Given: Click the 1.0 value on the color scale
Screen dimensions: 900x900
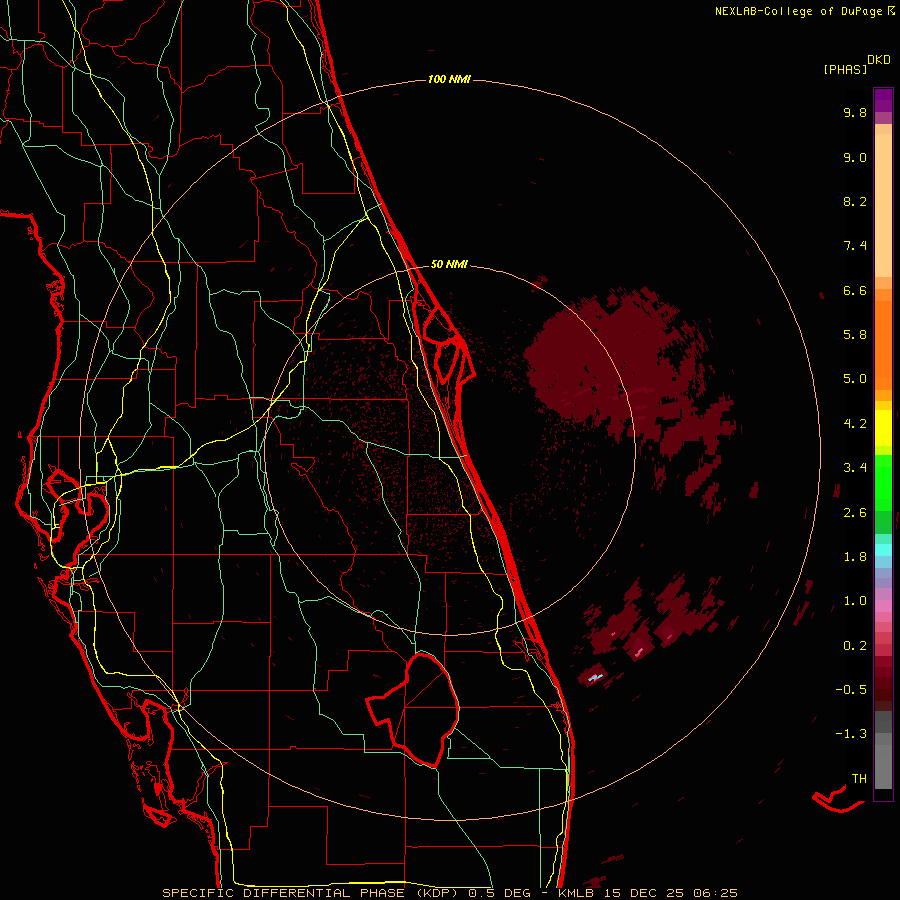Looking at the screenshot, I should coord(855,601).
